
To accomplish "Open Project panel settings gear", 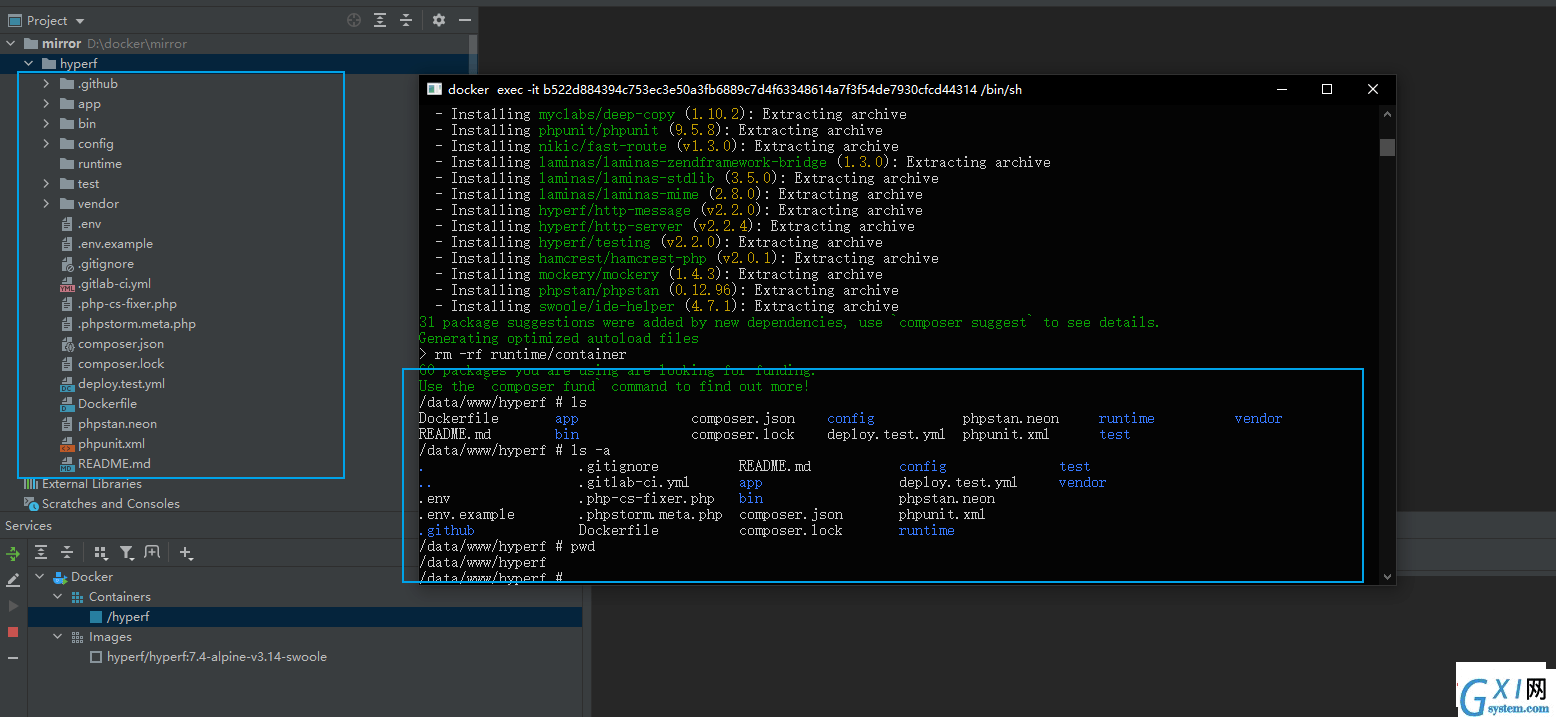I will 439,20.
